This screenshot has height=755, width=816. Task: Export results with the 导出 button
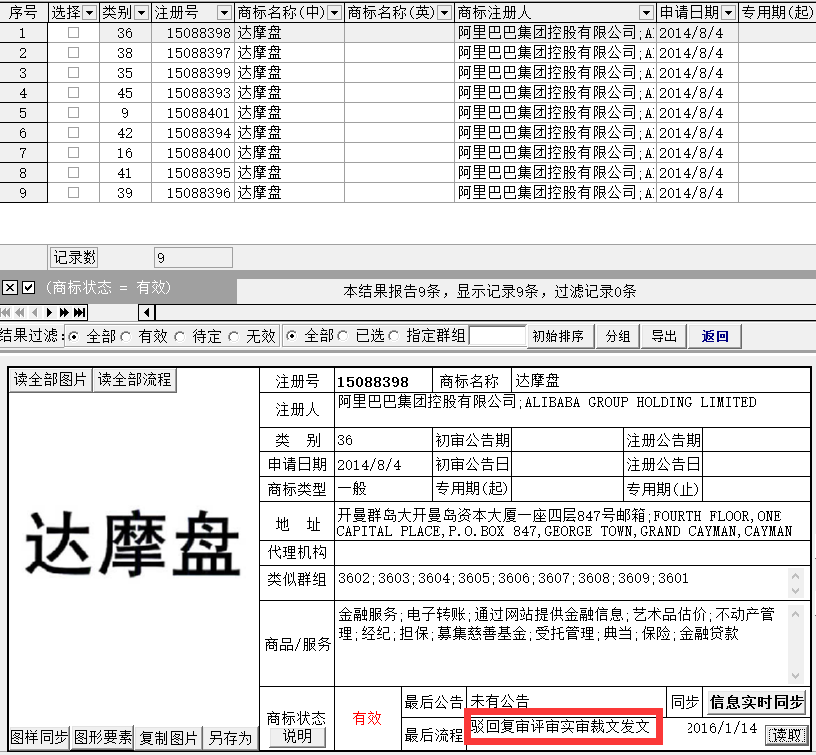click(664, 336)
